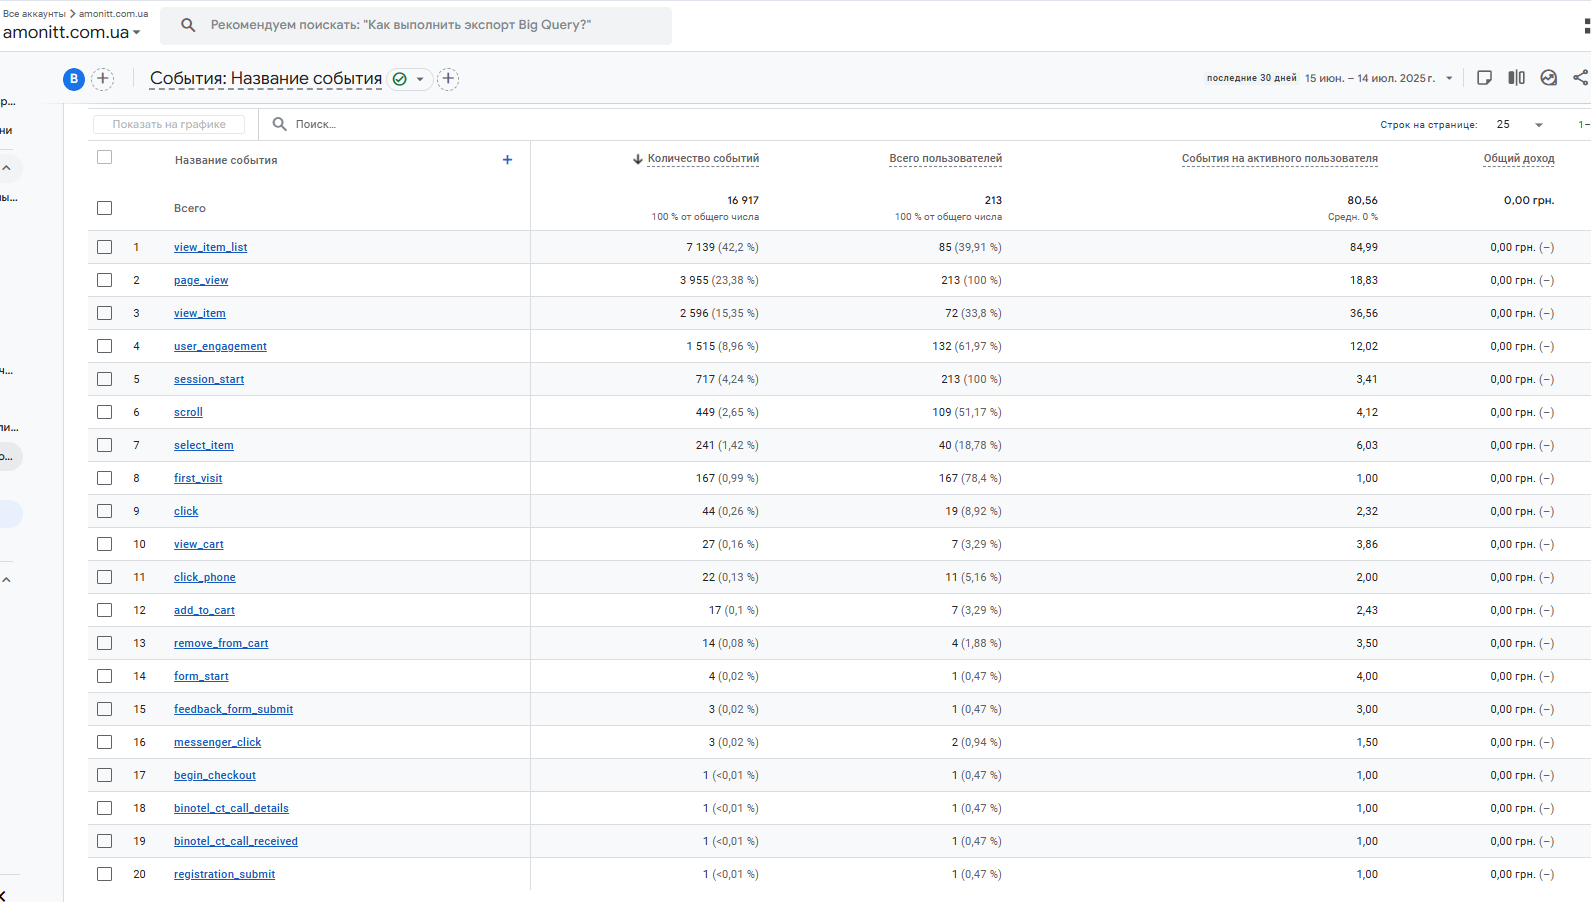This screenshot has height=902, width=1591.
Task: Open the add_to_cart event link
Action: [204, 610]
